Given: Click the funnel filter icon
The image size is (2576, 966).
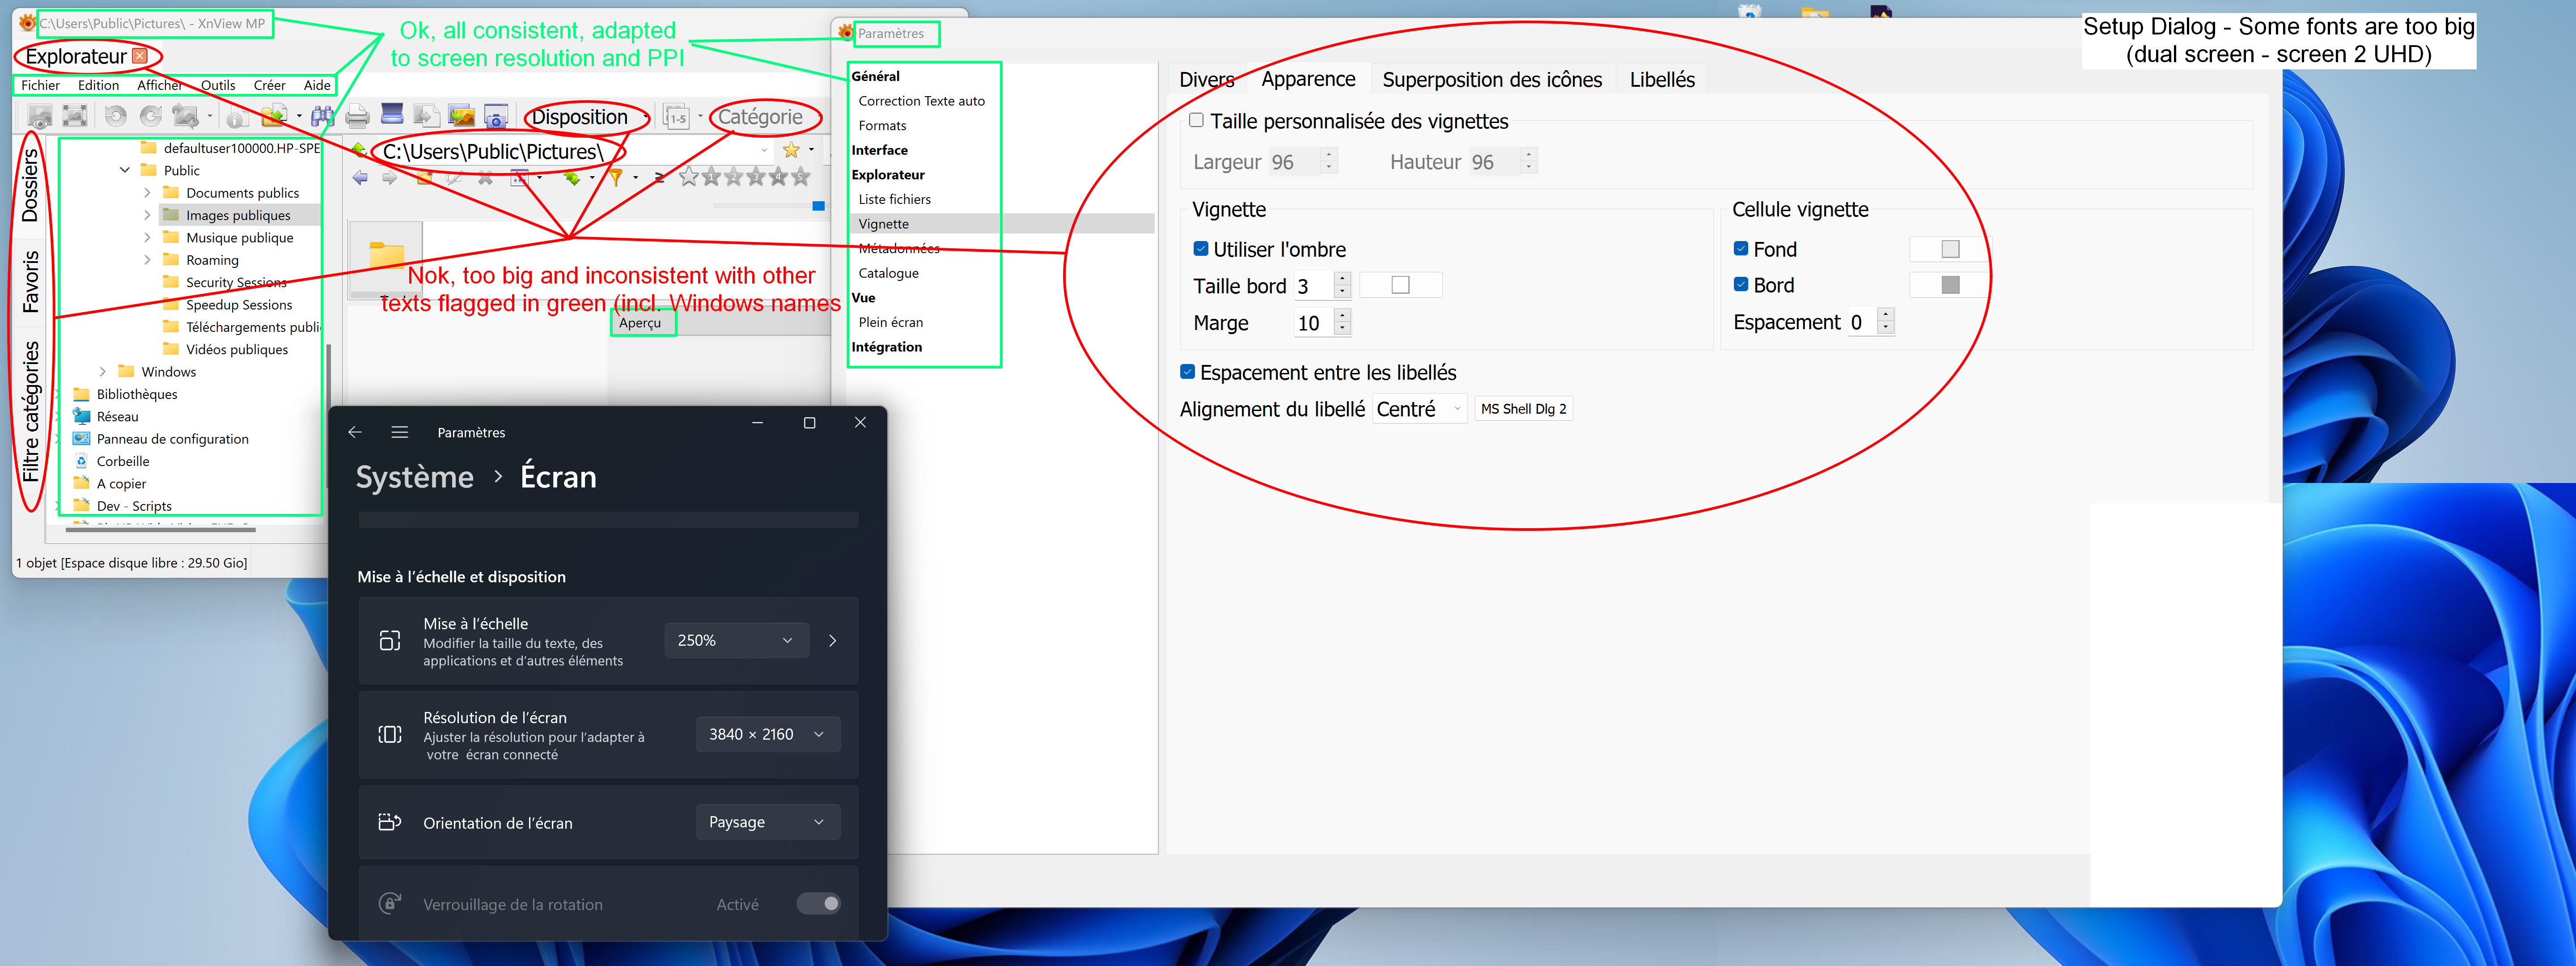Looking at the screenshot, I should (x=616, y=178).
